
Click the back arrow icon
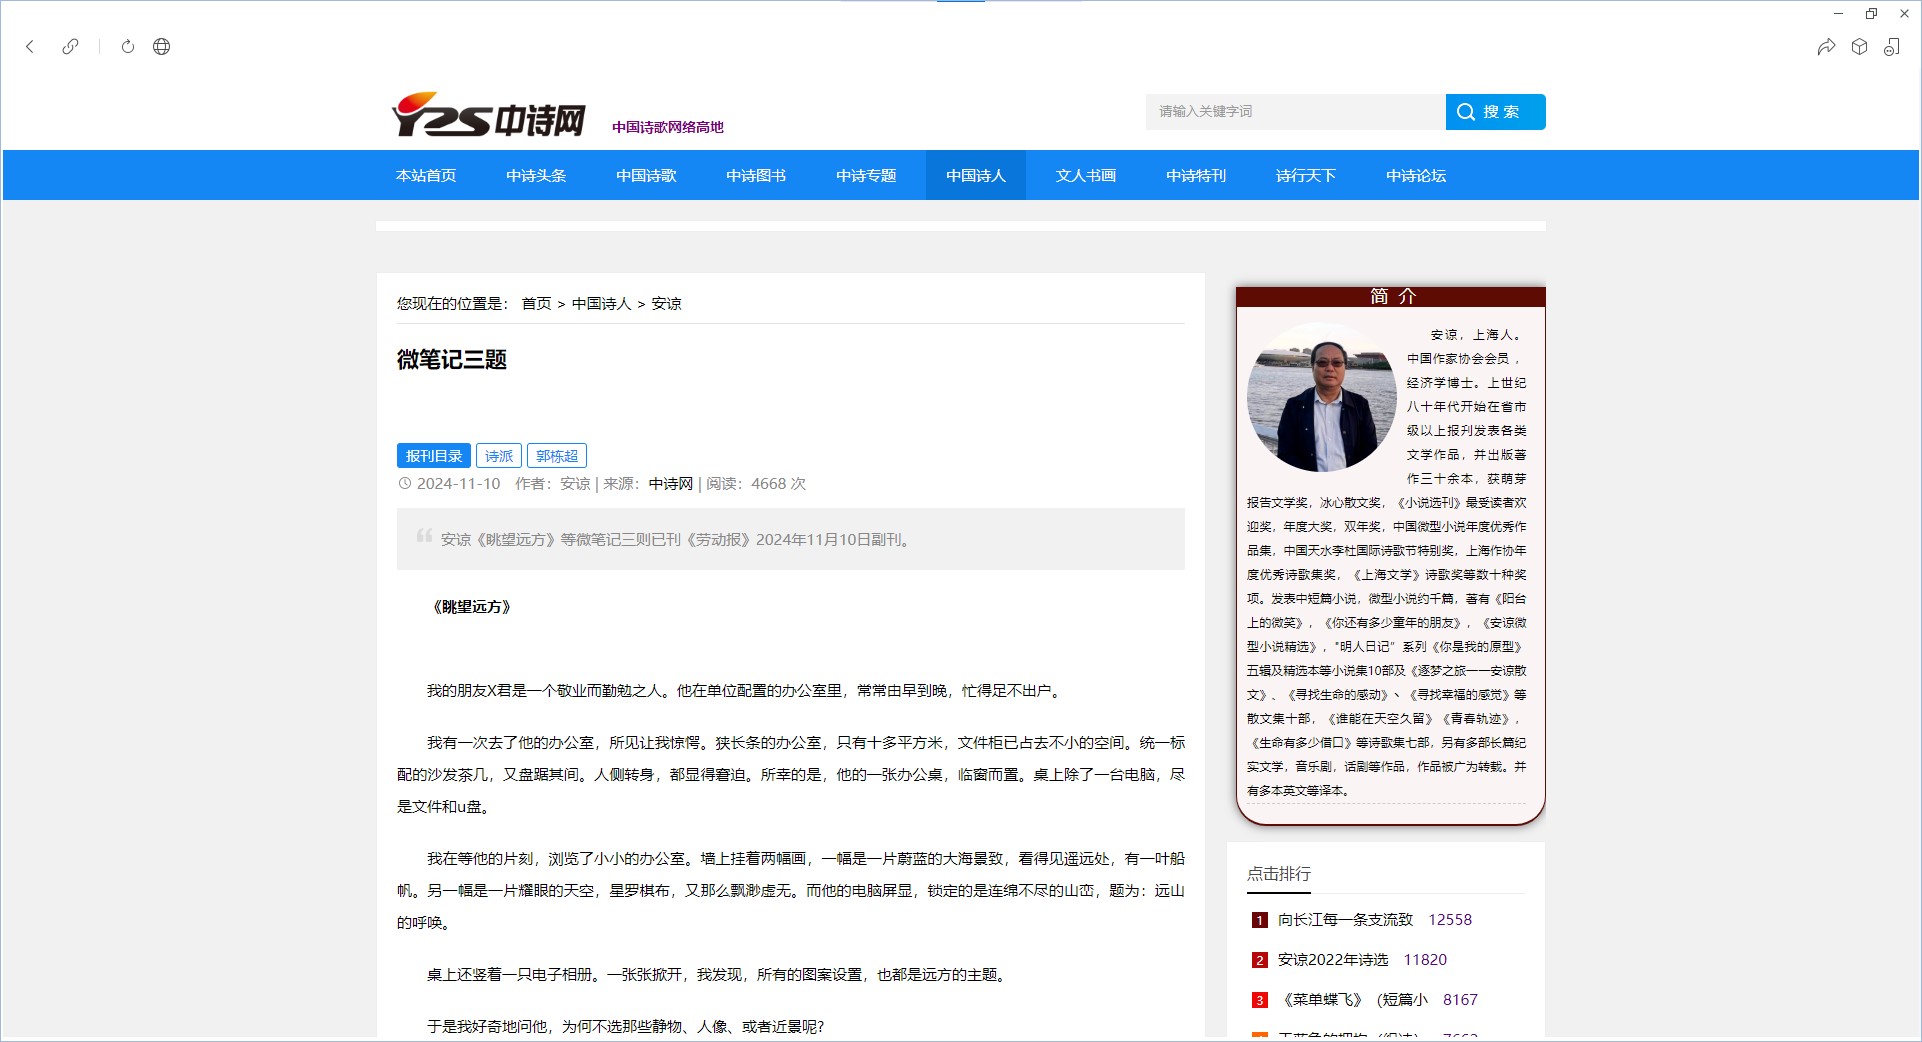tap(30, 47)
